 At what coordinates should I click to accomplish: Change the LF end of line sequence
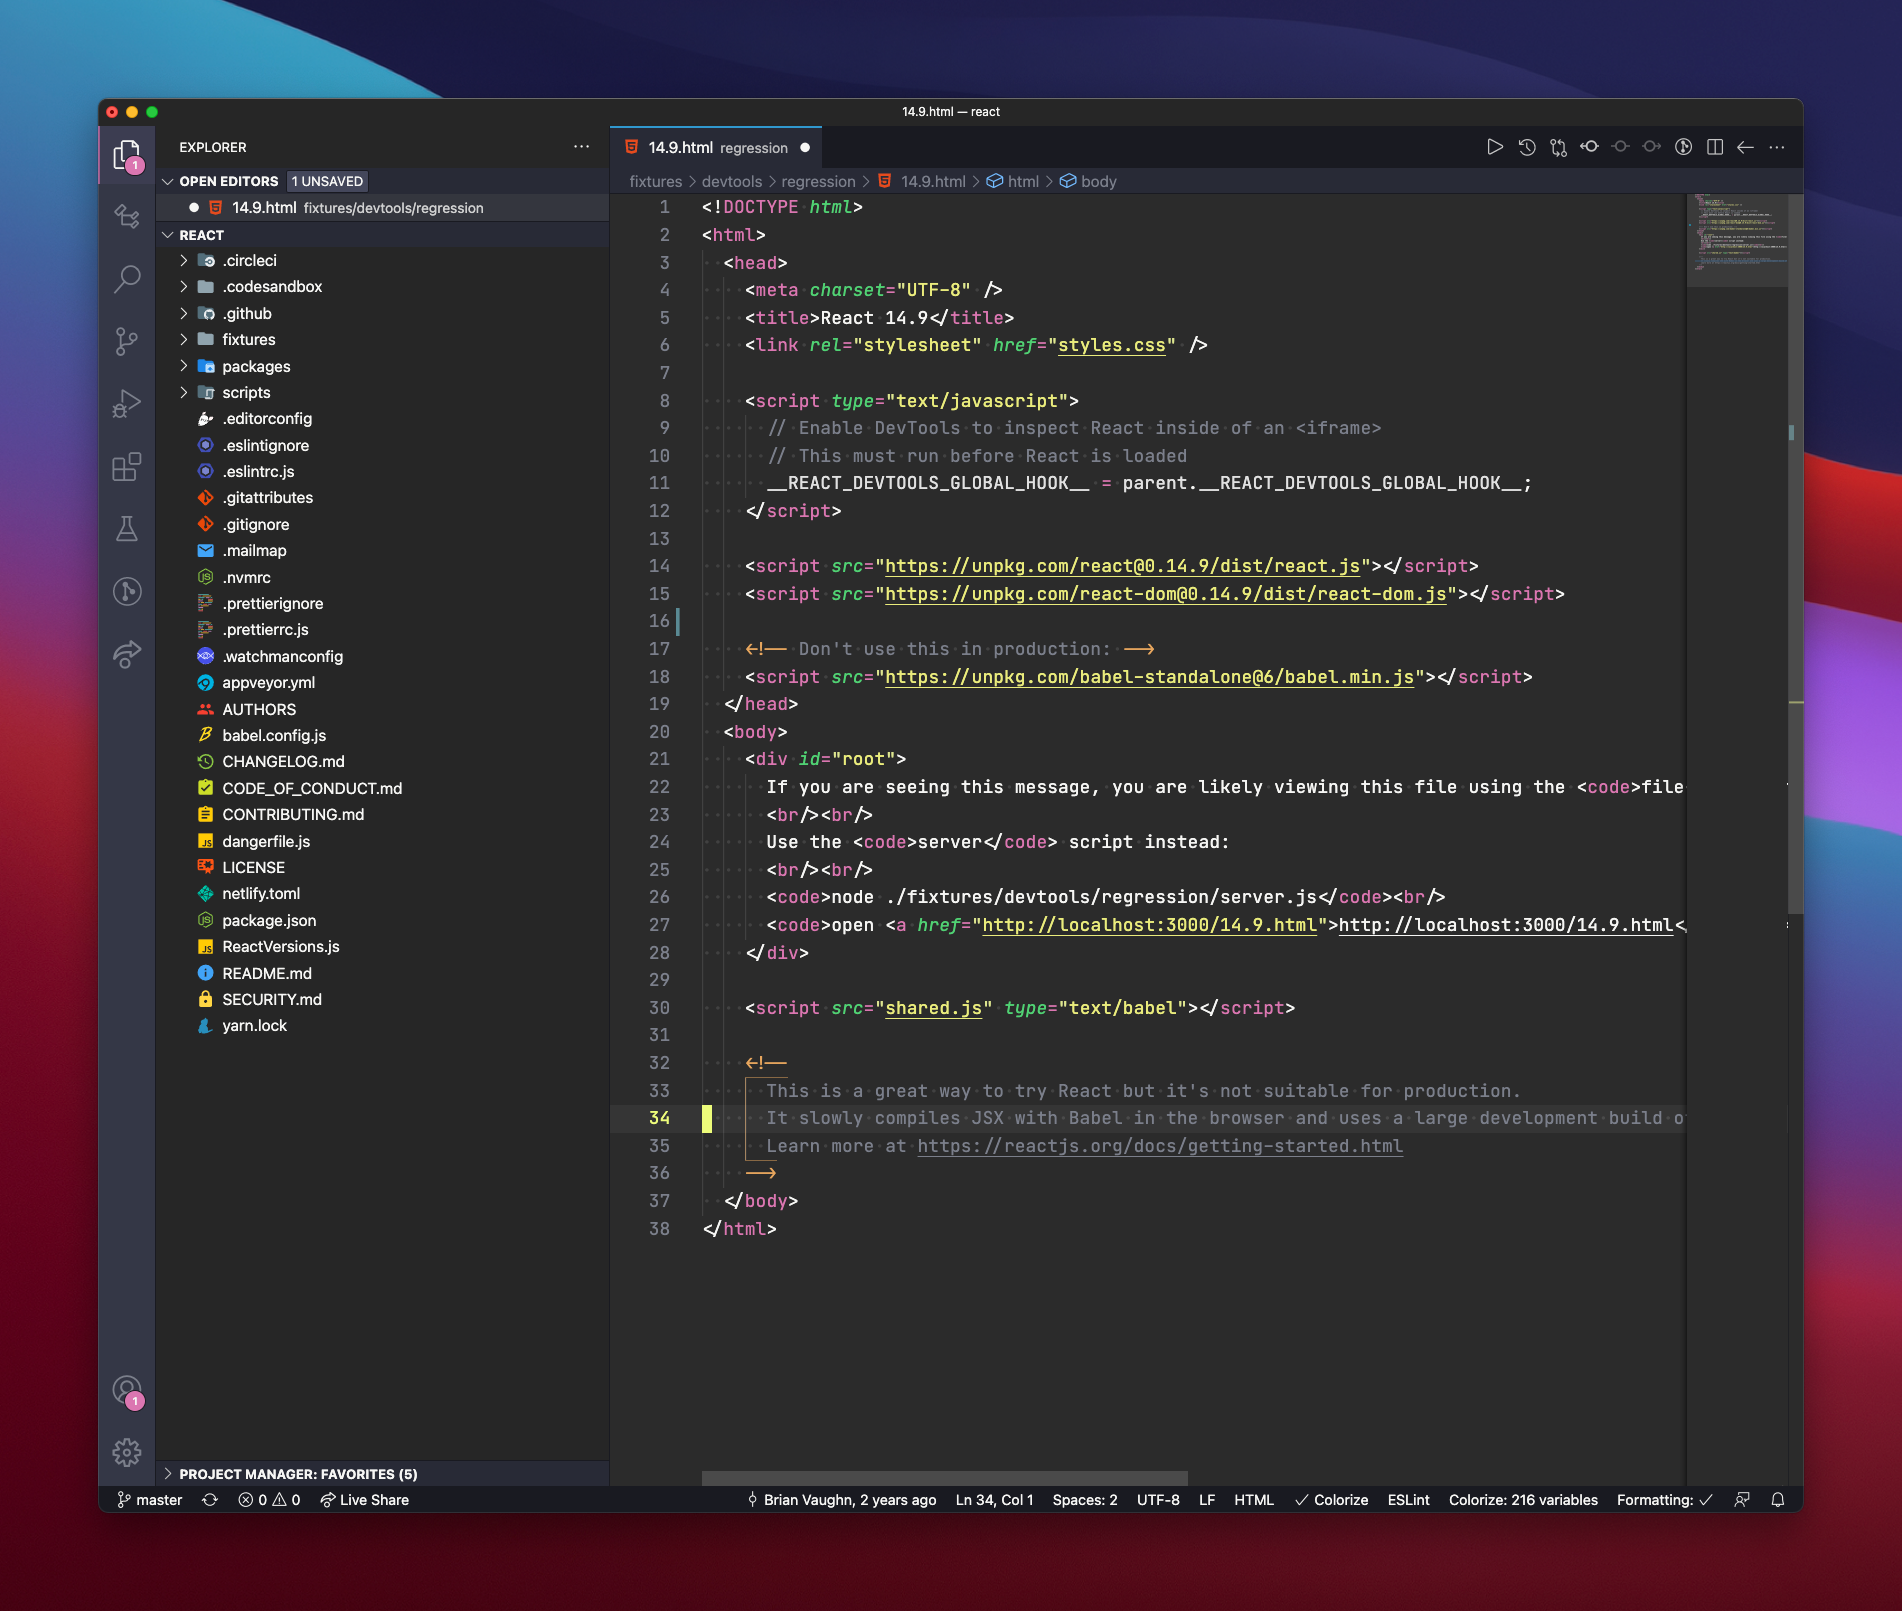pyautogui.click(x=1207, y=1500)
